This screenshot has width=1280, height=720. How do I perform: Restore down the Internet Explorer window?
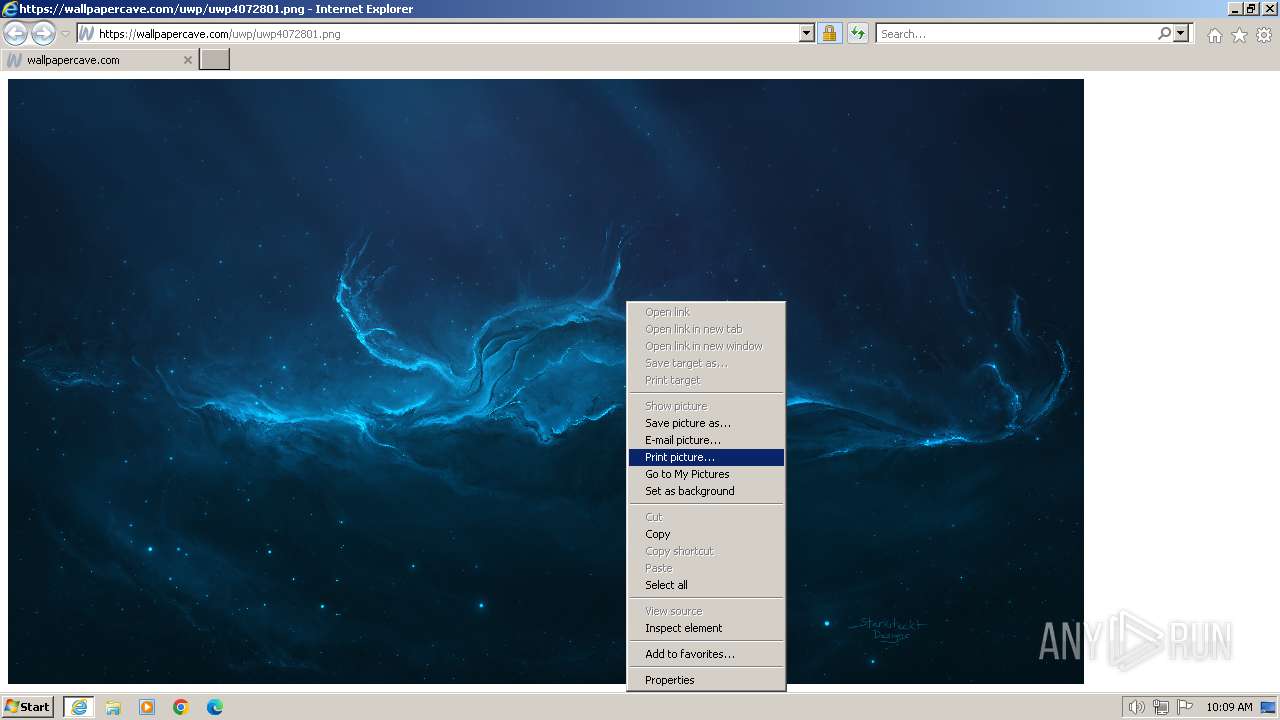coord(1252,9)
